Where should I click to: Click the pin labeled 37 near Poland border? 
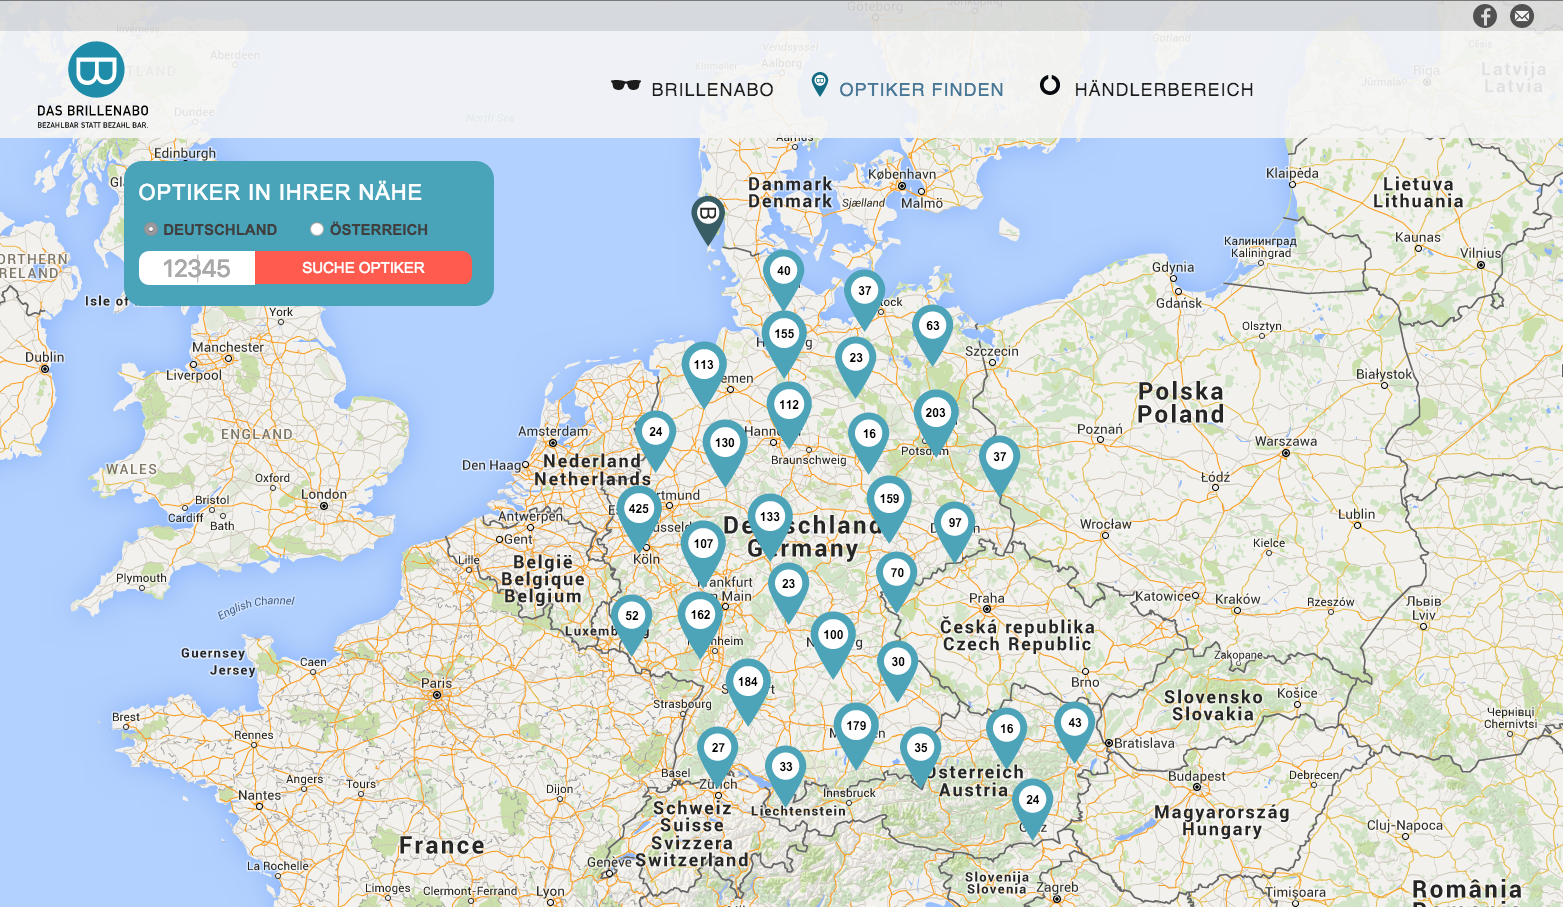1000,466
